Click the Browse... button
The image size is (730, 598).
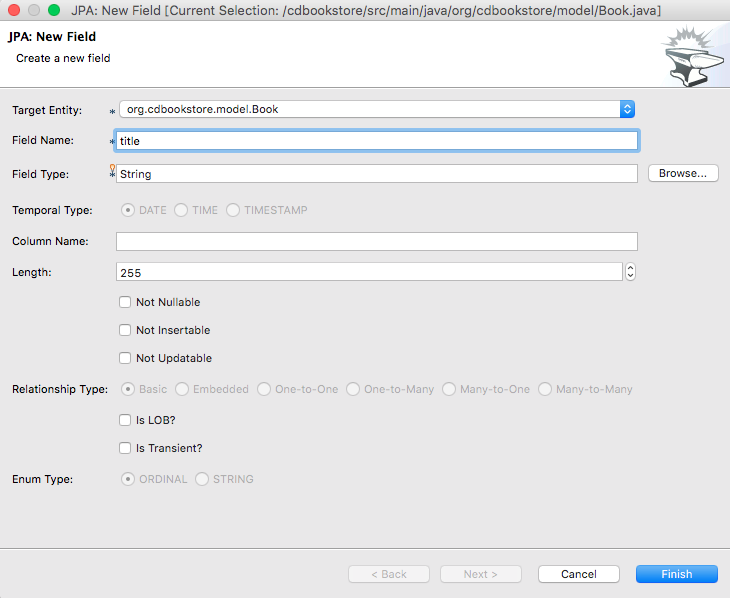pyautogui.click(x=683, y=173)
